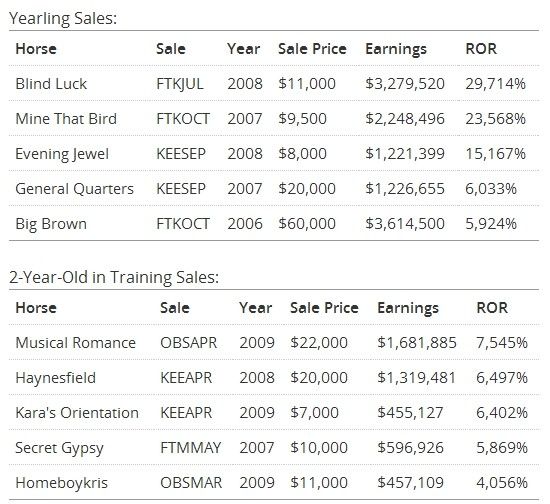
Task: Select the Secret Gypsy entry
Action: [59, 448]
